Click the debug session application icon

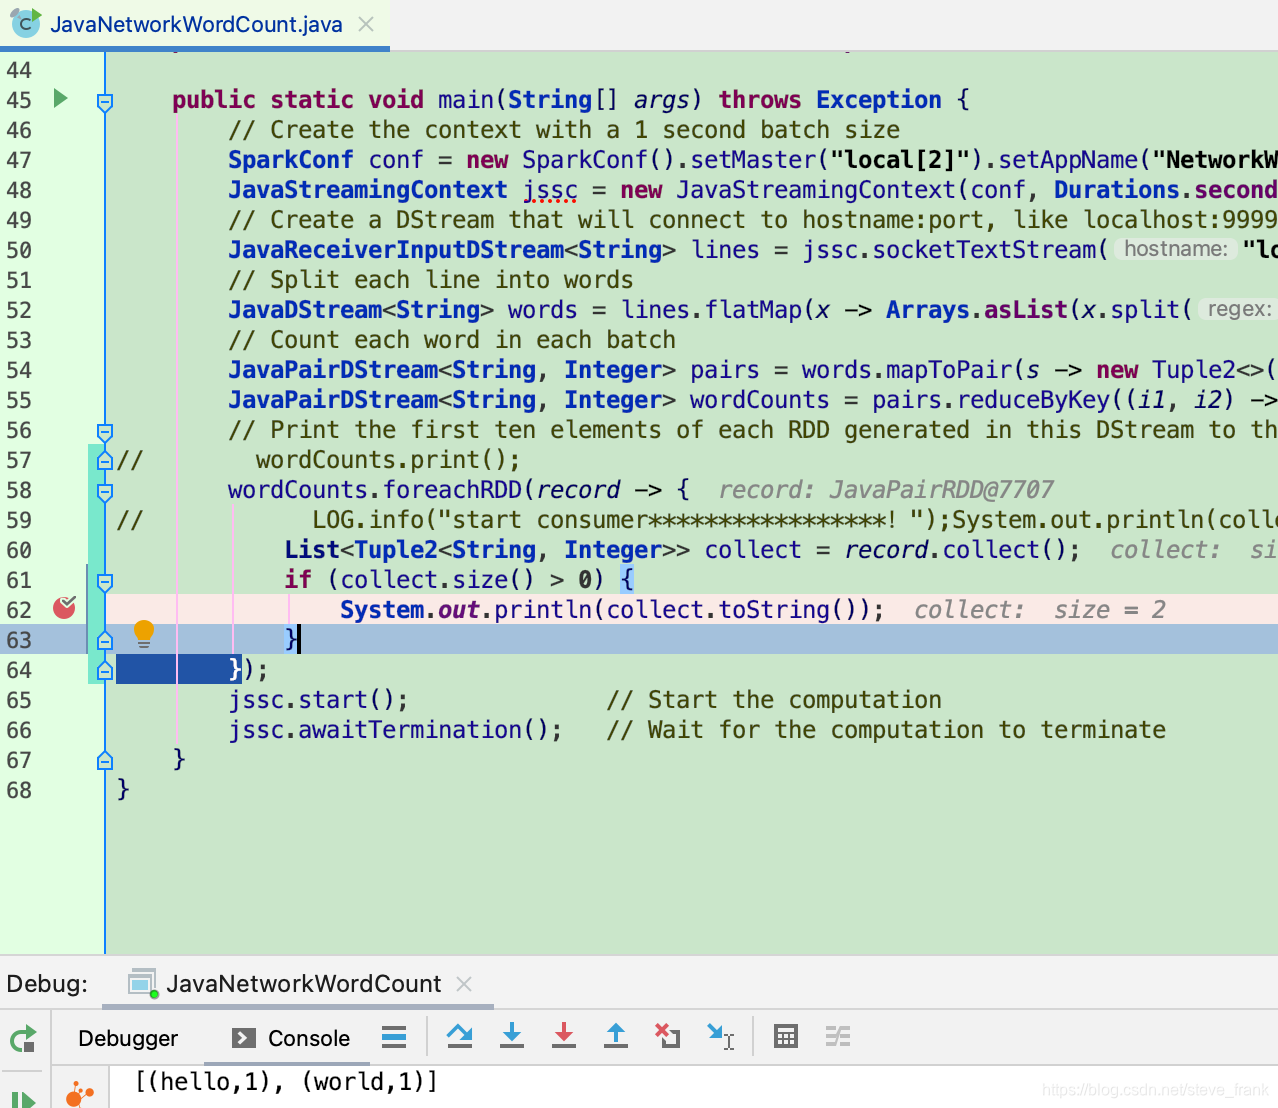point(143,984)
